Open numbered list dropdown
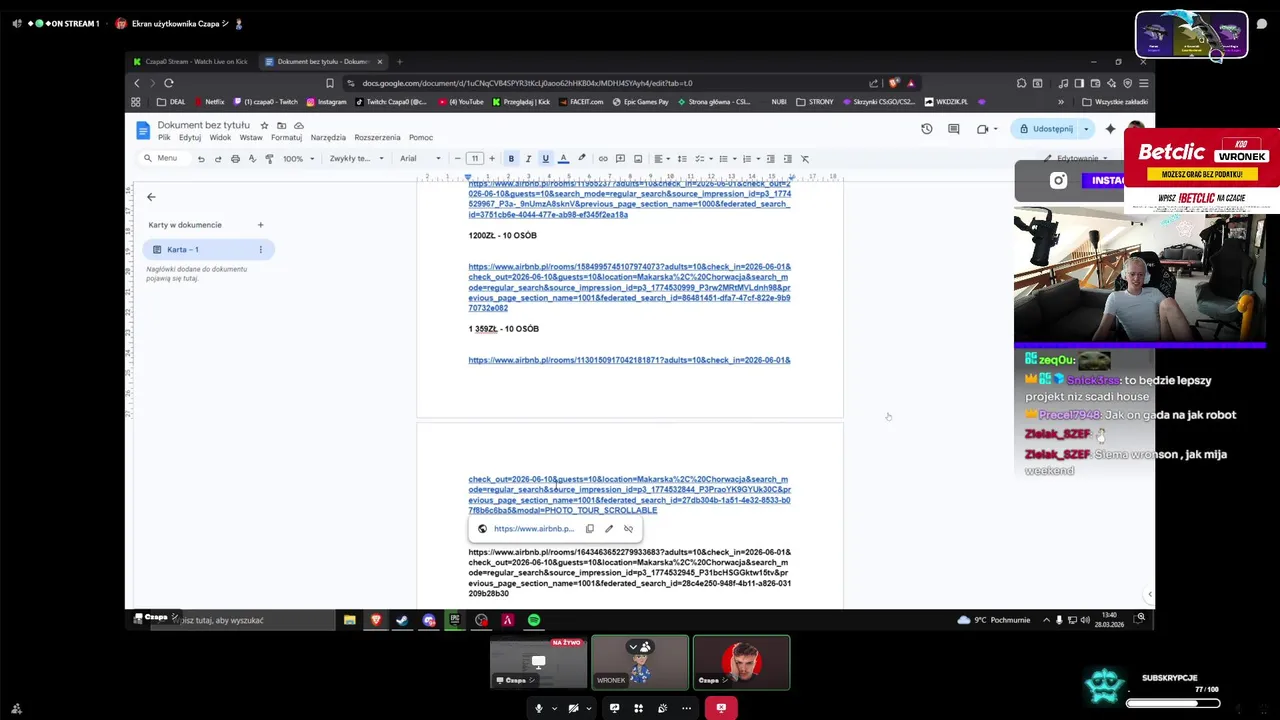1280x720 pixels. (x=750, y=159)
